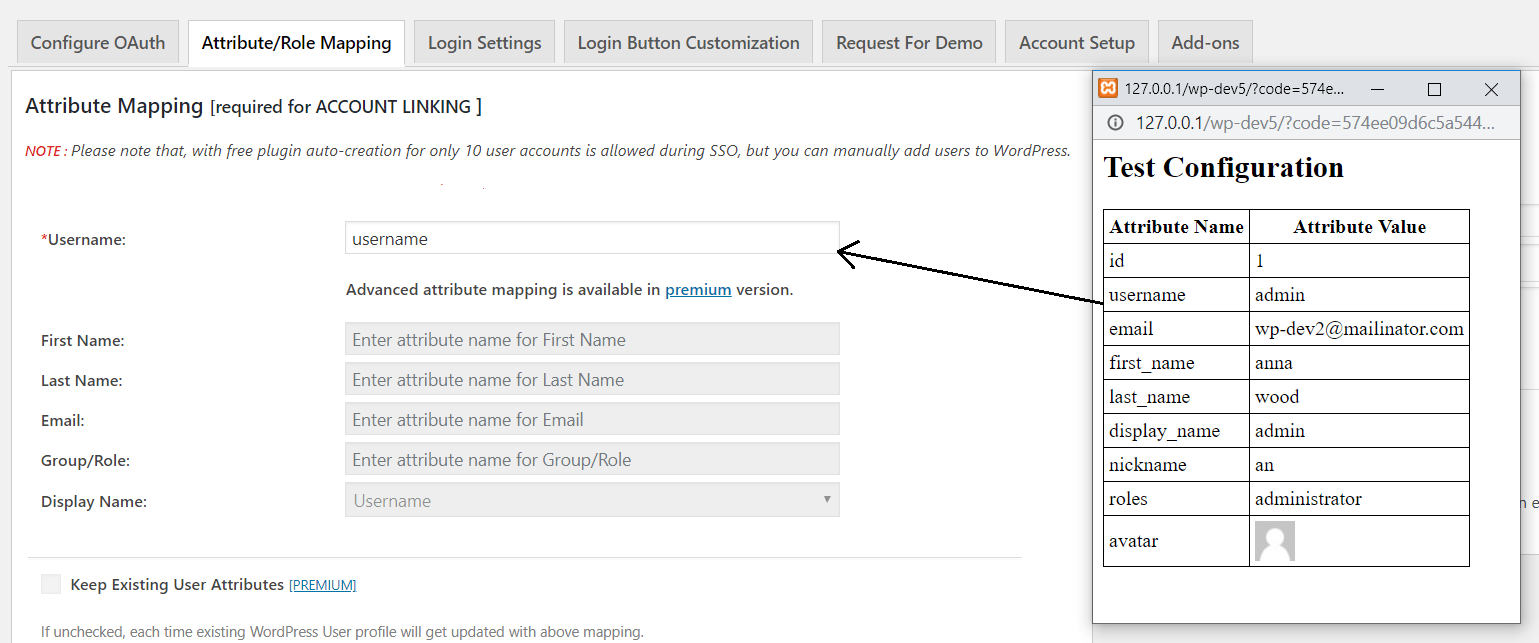
Task: Click the XAMPP favicon in popup title bar
Action: tap(1107, 89)
